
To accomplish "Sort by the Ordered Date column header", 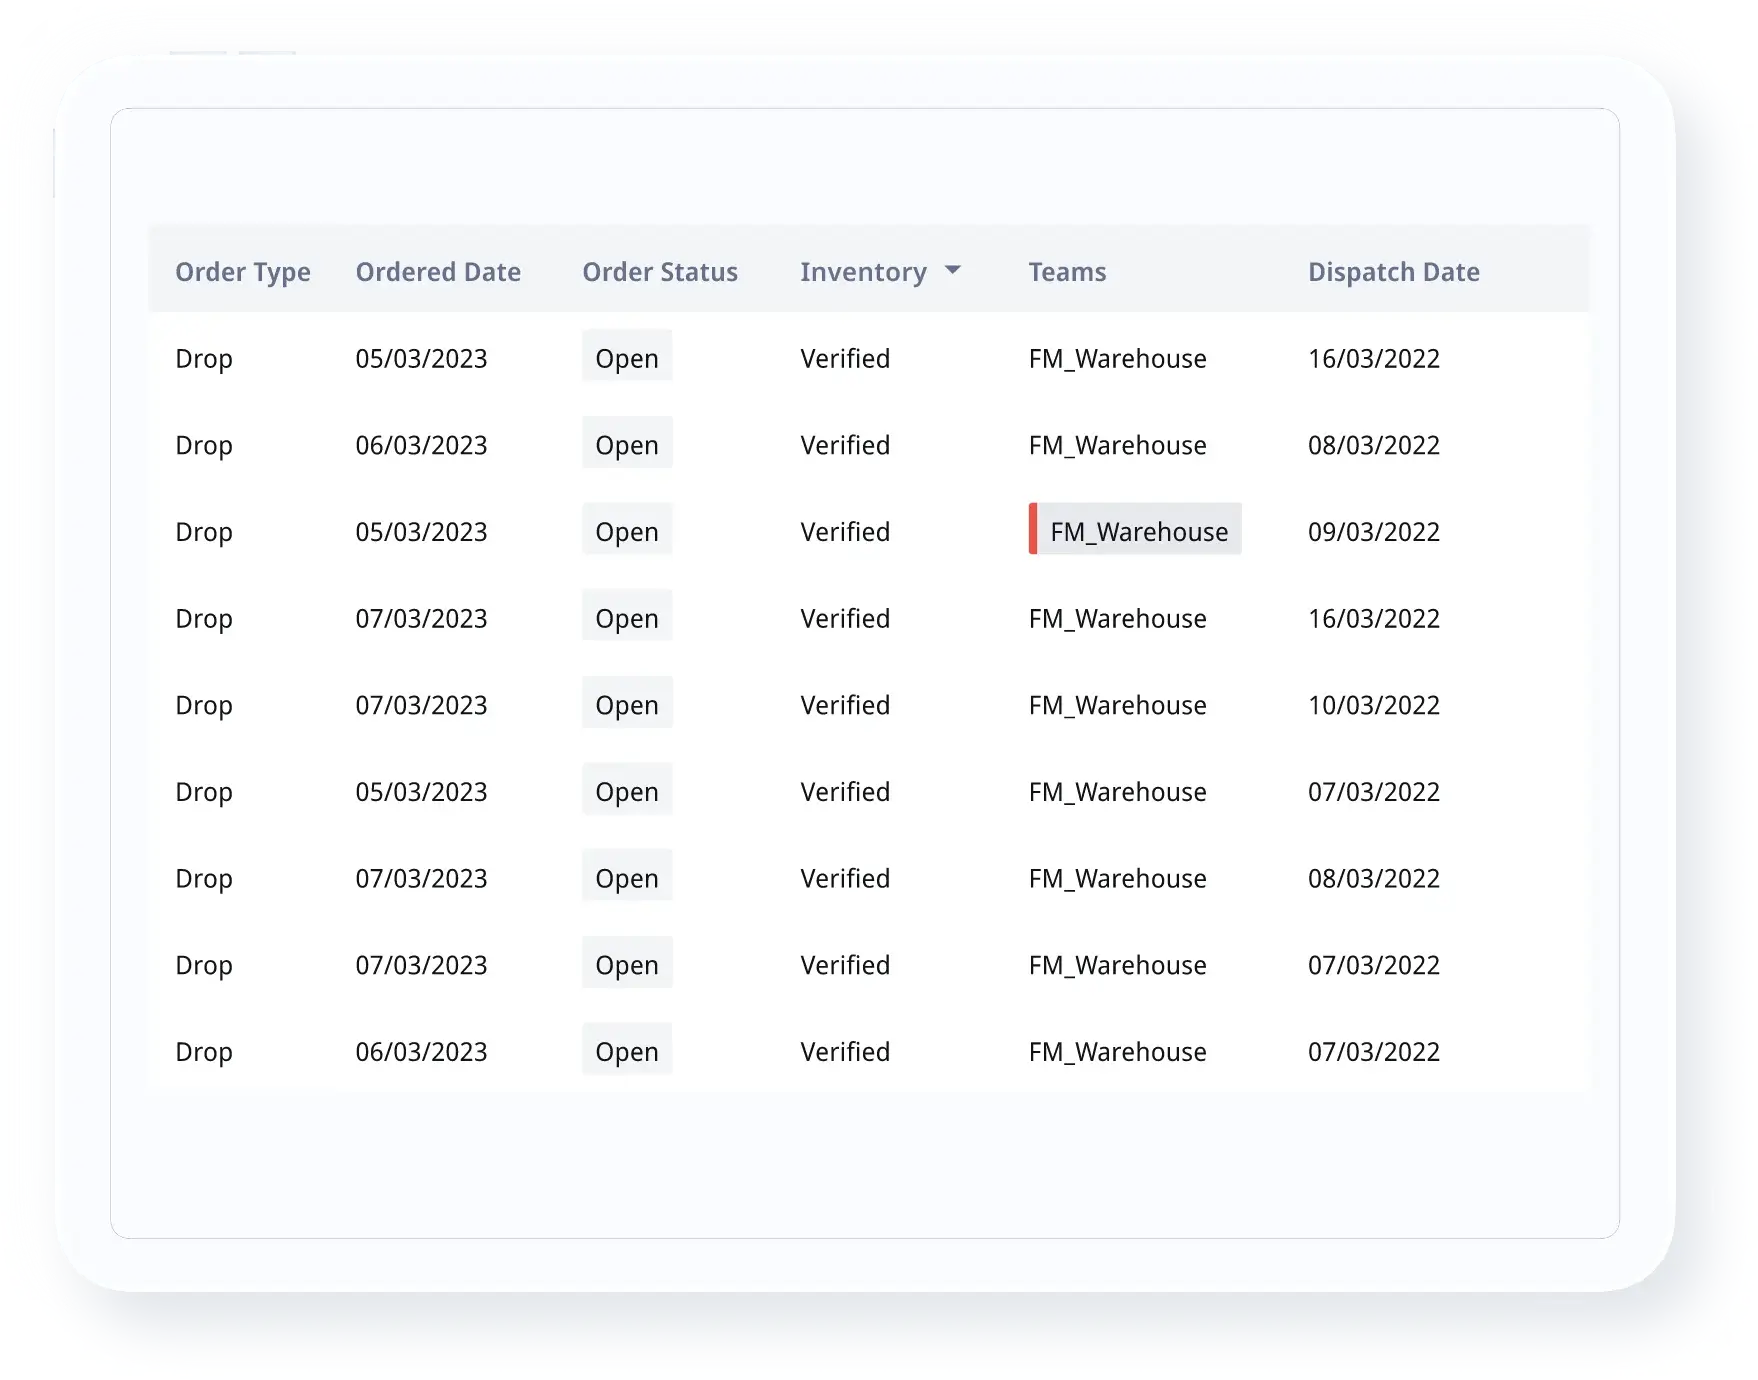I will [438, 272].
